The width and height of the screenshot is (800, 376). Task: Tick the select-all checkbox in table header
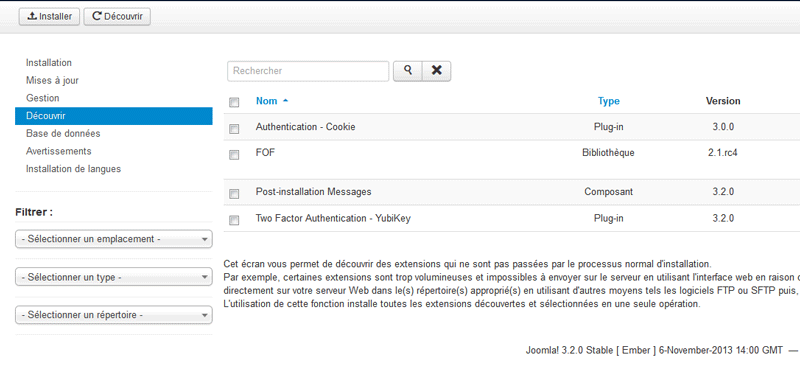coord(234,103)
